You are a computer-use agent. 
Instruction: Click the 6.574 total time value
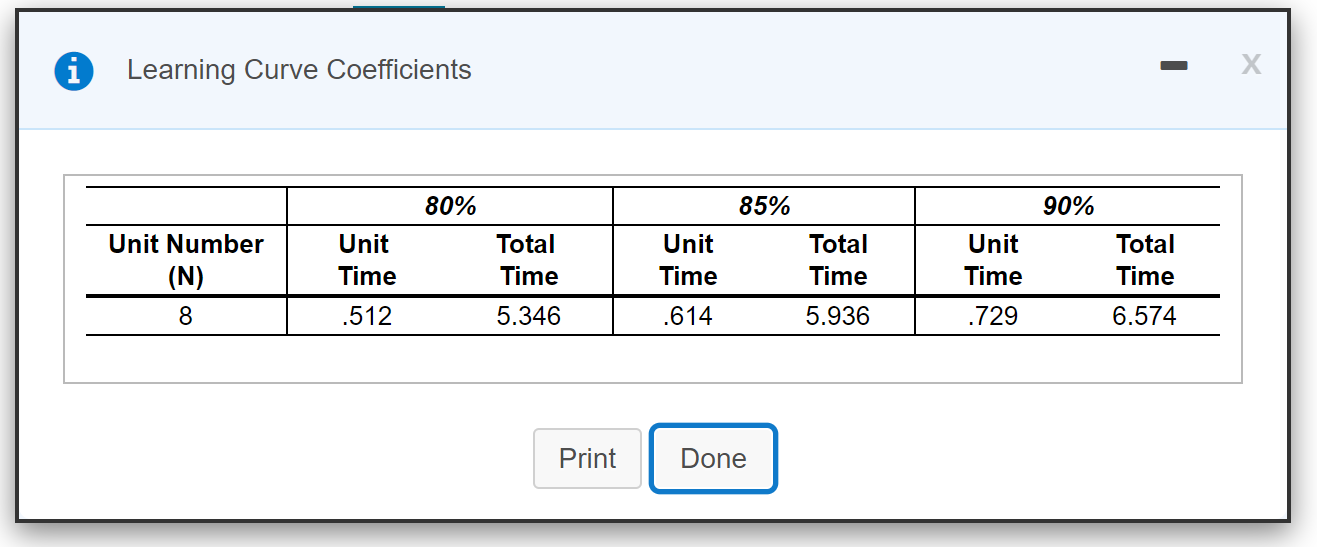(x=1144, y=317)
